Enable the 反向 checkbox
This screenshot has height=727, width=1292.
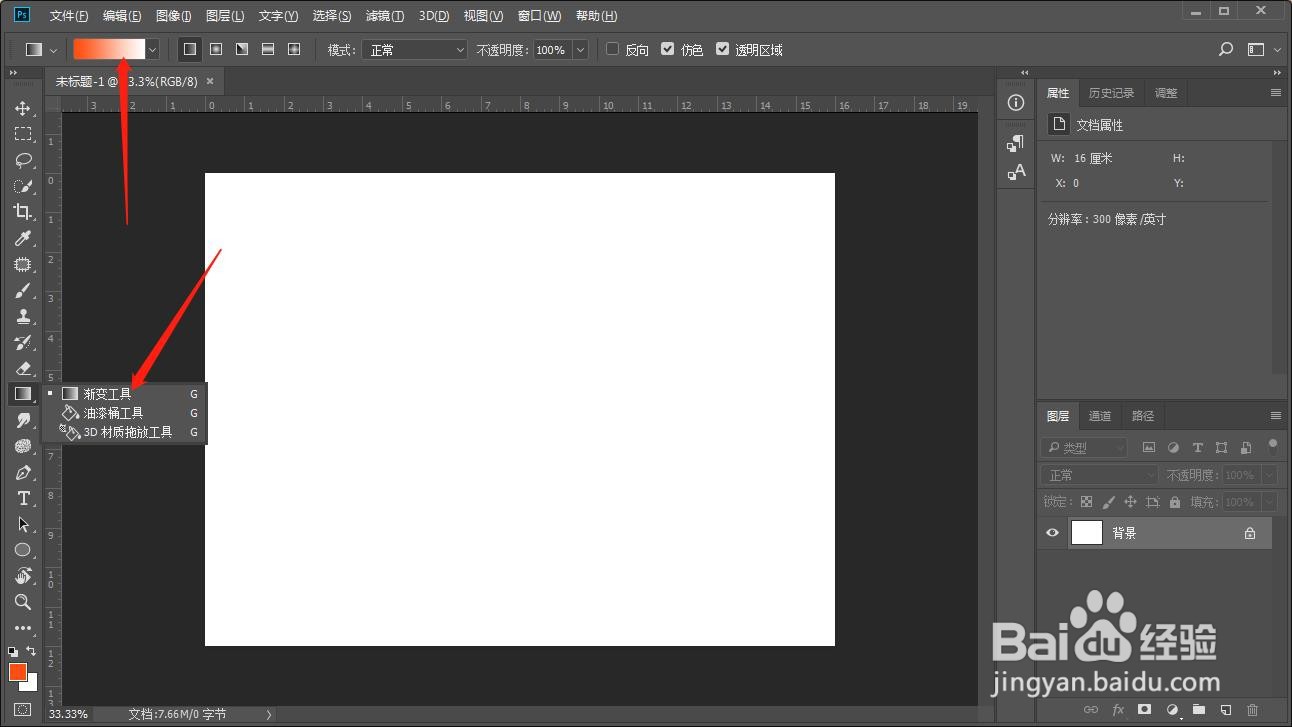(613, 48)
